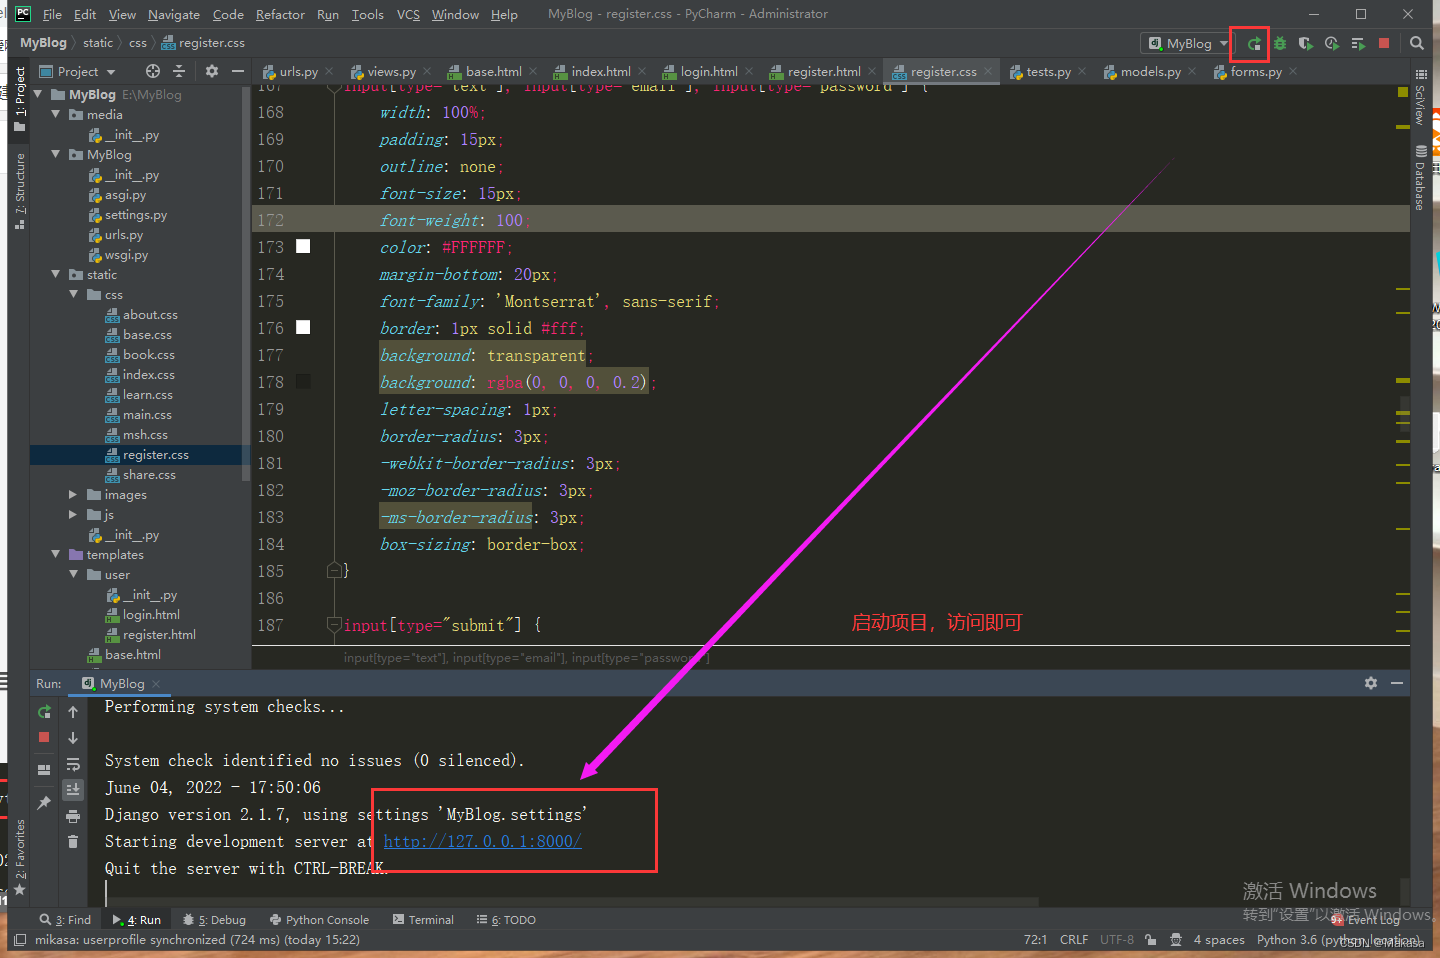This screenshot has width=1440, height=958.
Task: Select register.html in project tree
Action: (x=159, y=634)
